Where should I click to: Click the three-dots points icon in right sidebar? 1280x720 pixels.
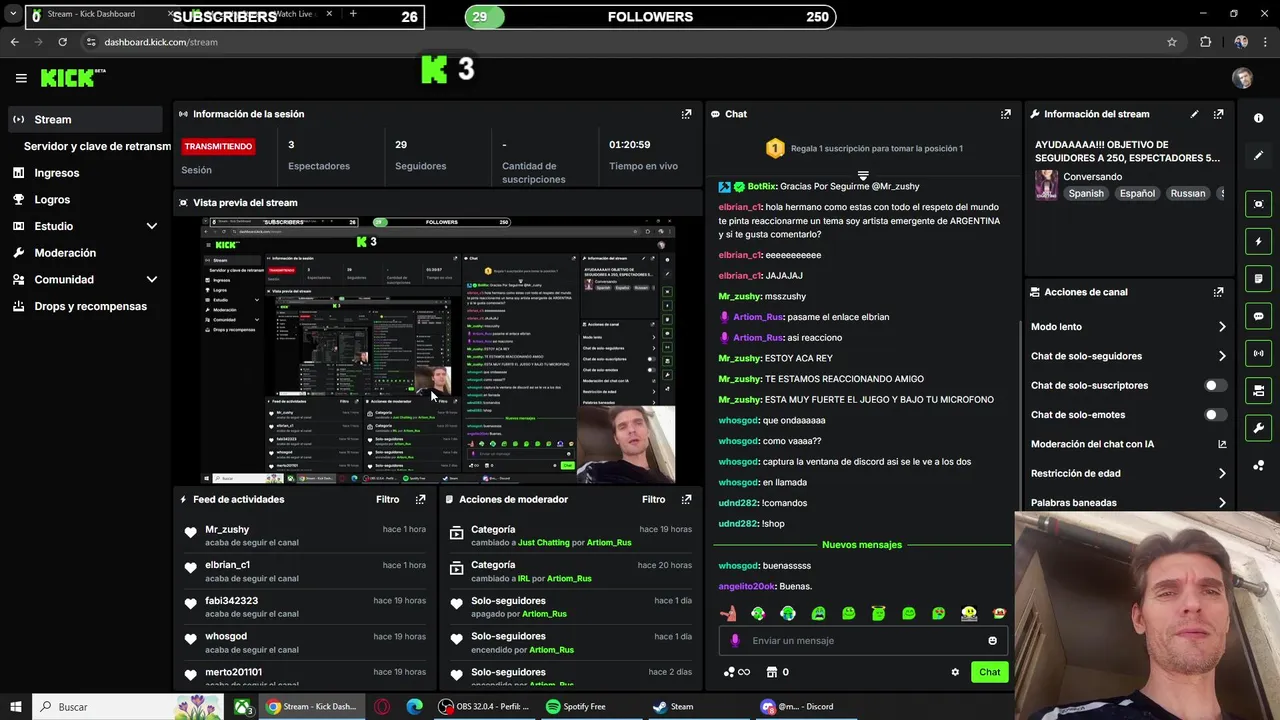click(1258, 466)
